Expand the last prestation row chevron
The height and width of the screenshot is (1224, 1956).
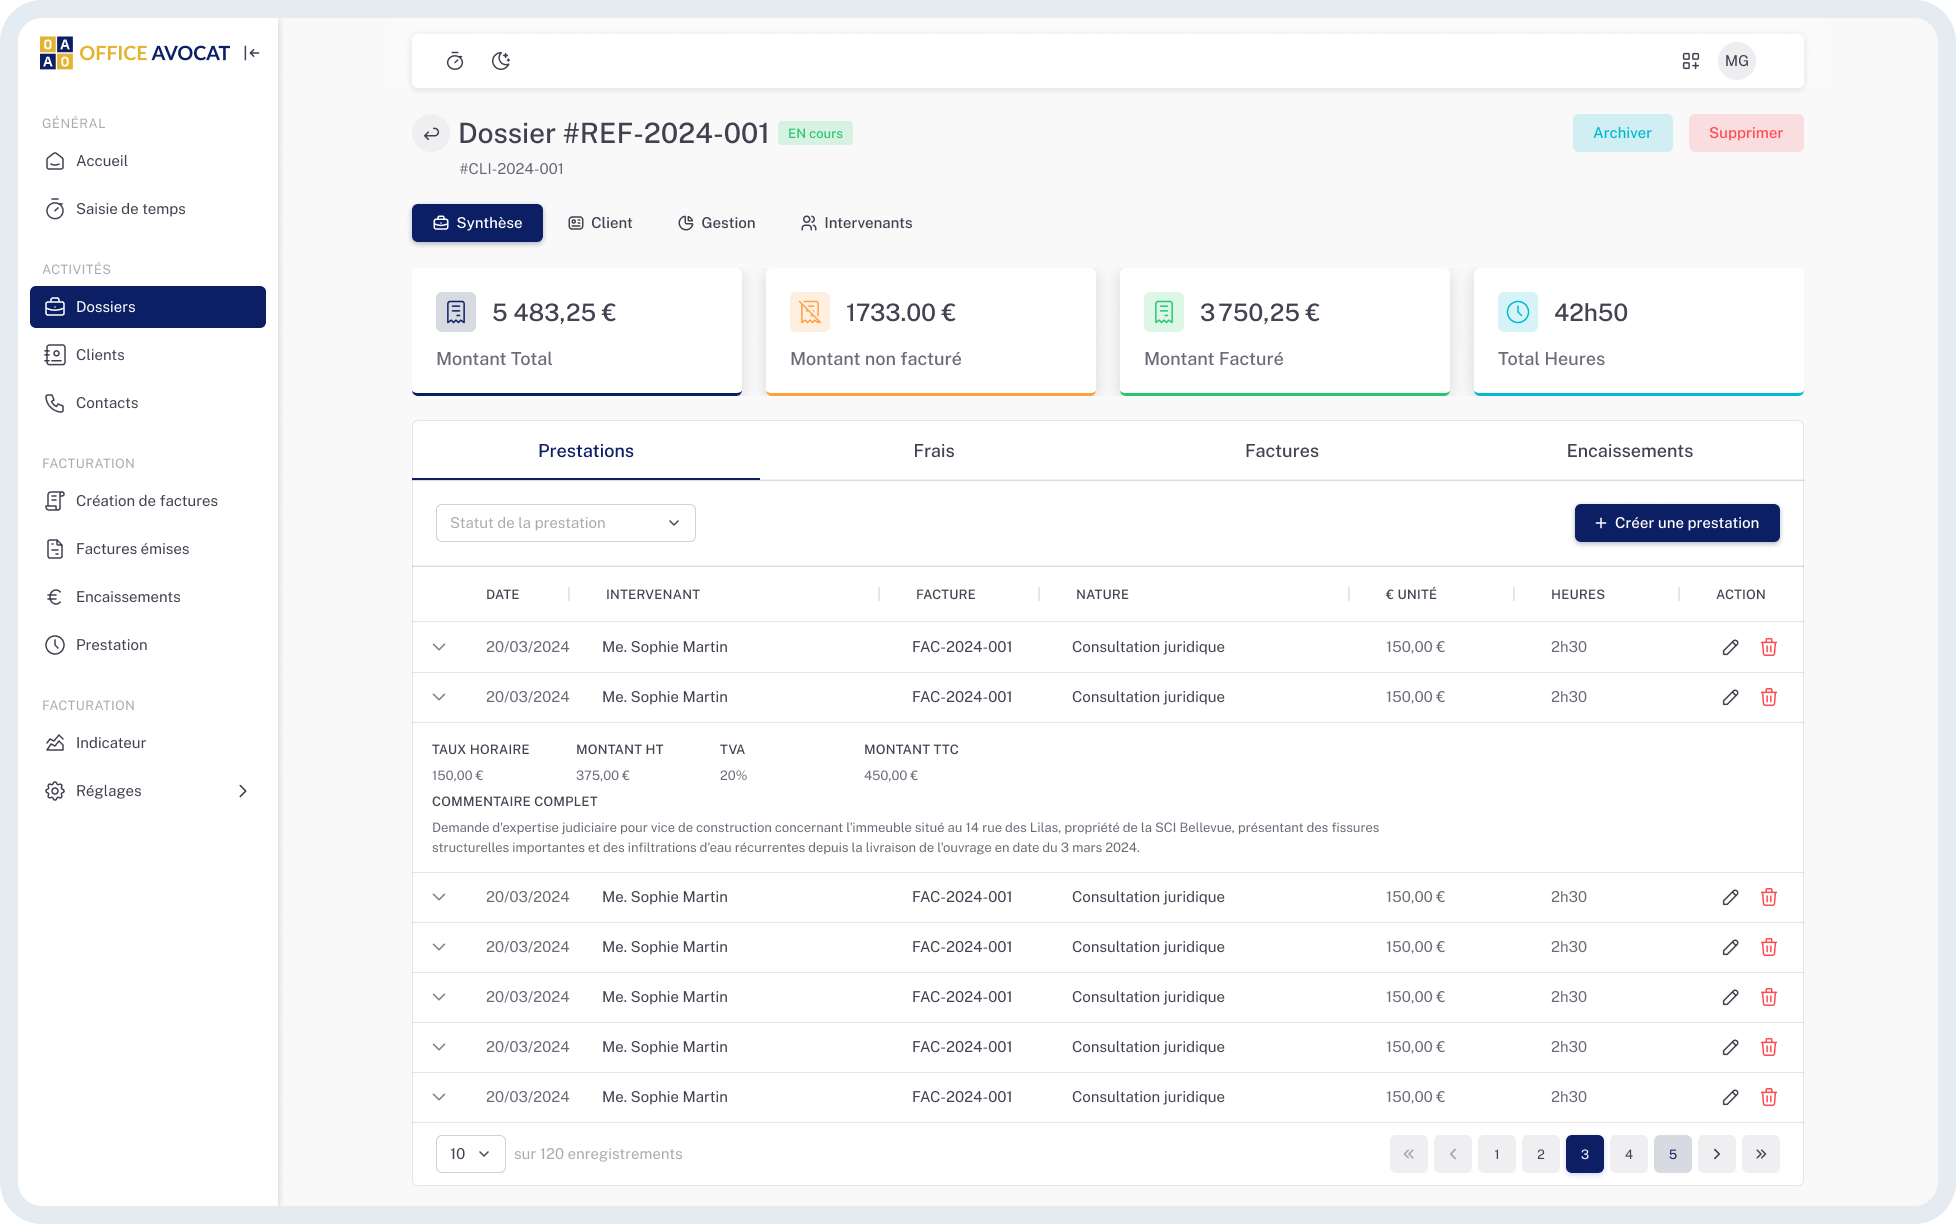pyautogui.click(x=439, y=1097)
